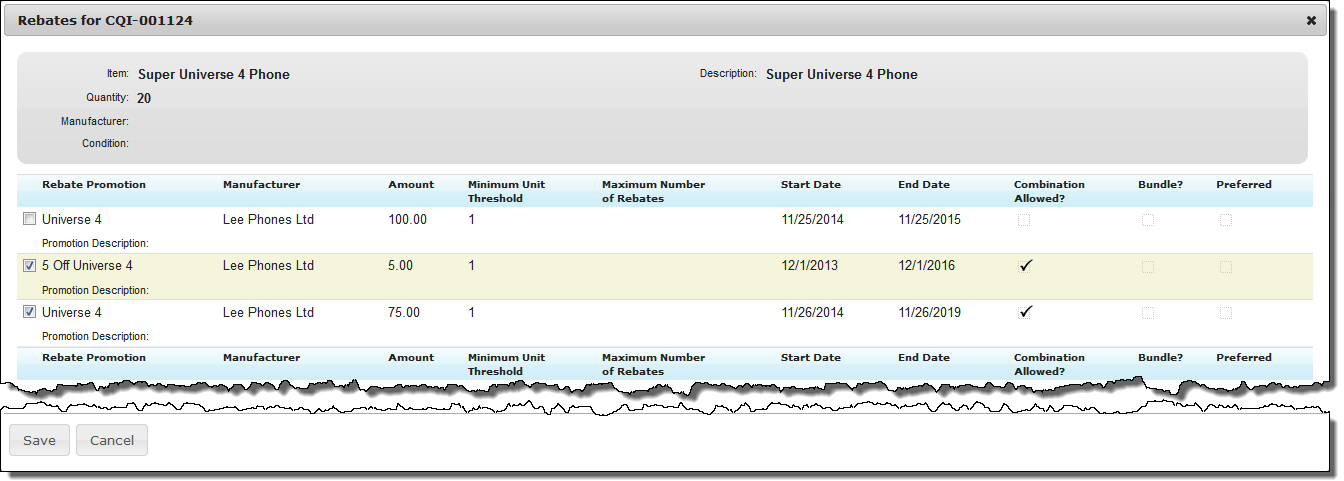Toggle Preferred checkbox for the 100.00 rebate
This screenshot has width=1344, height=481.
click(x=1226, y=220)
